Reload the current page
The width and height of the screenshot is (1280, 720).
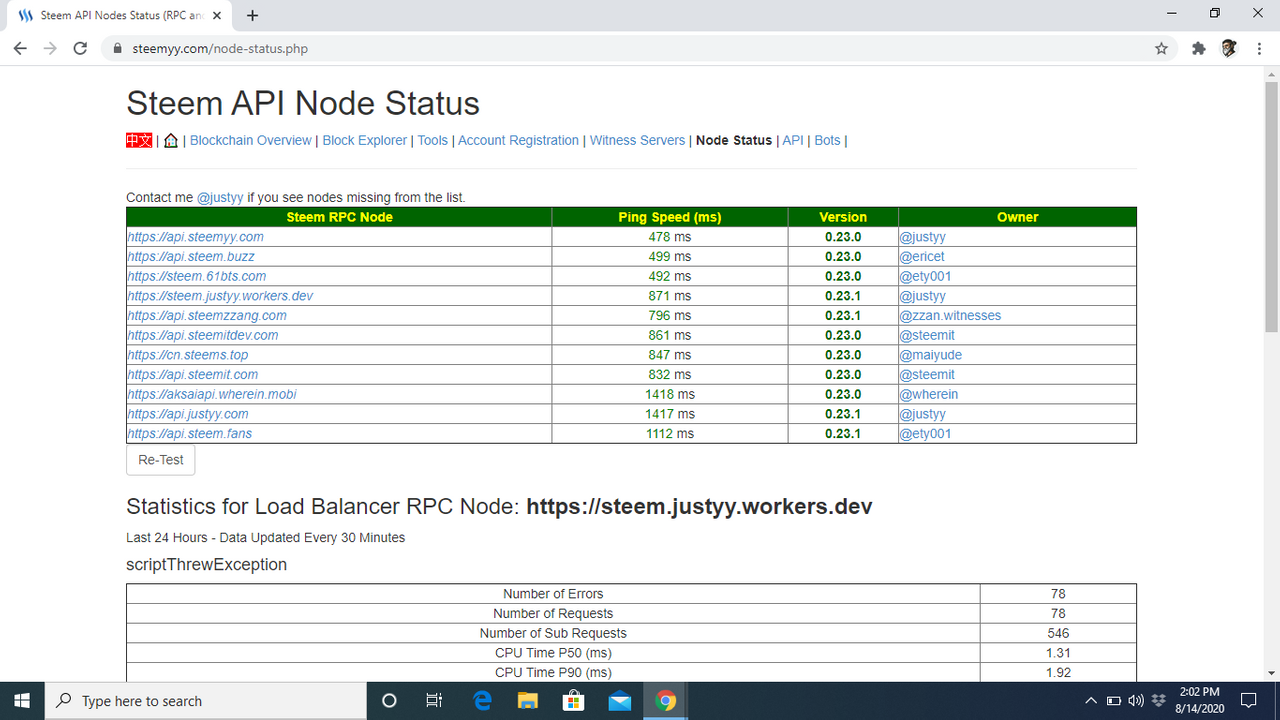(81, 48)
